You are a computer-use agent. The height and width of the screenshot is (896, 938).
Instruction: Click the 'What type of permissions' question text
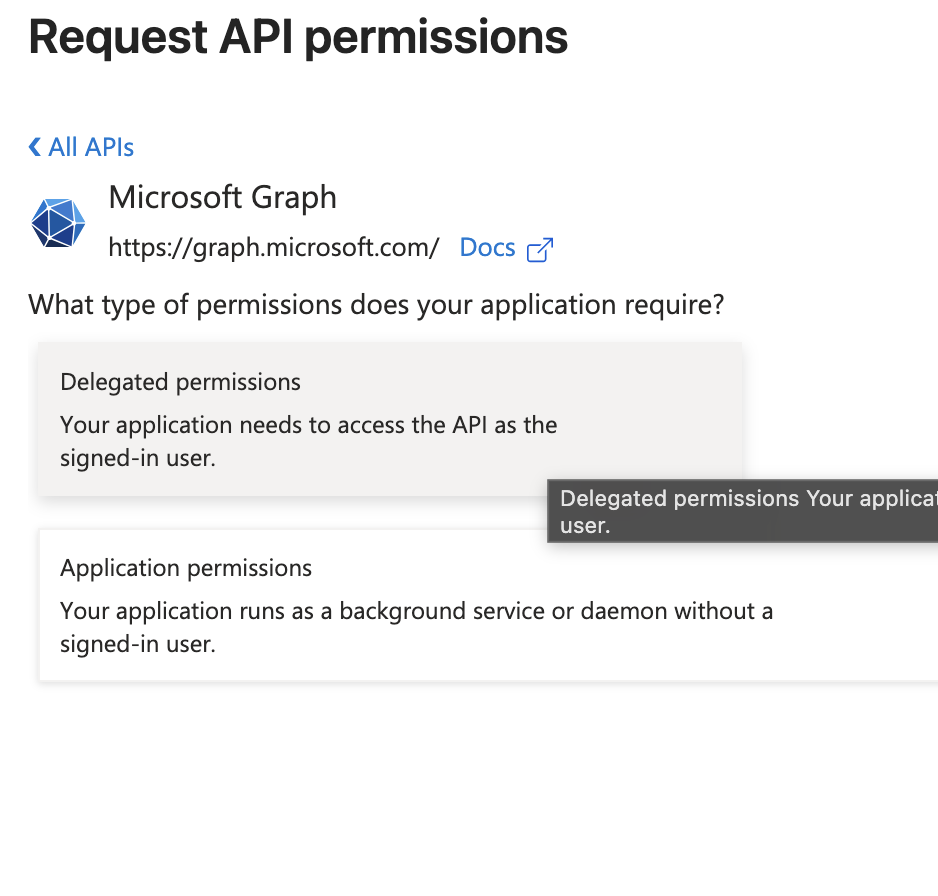pos(376,305)
